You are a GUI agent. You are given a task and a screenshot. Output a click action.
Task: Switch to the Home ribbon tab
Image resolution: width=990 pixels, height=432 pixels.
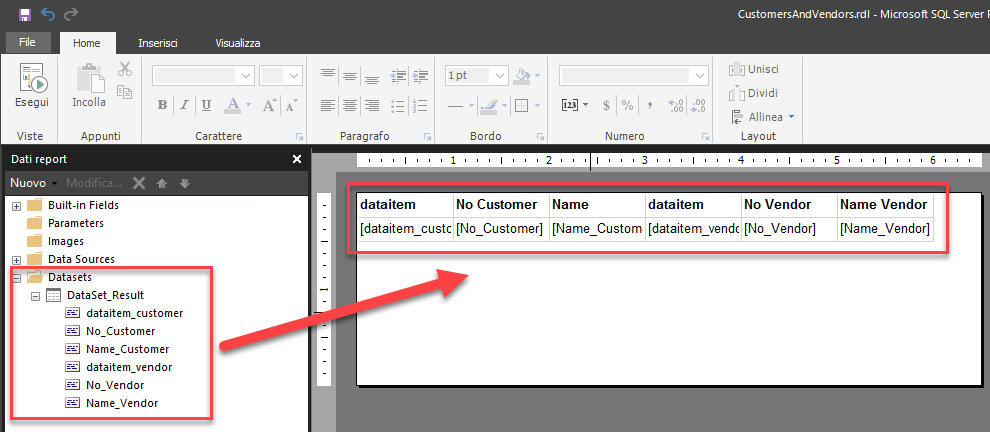(86, 43)
